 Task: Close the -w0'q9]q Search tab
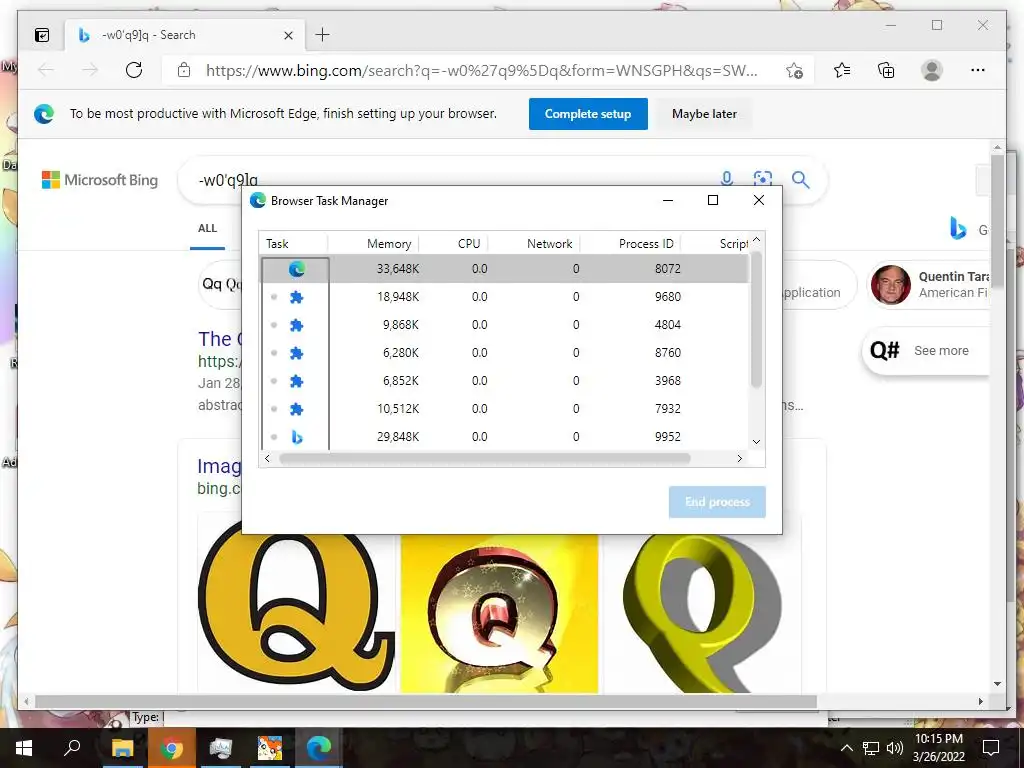pos(288,35)
